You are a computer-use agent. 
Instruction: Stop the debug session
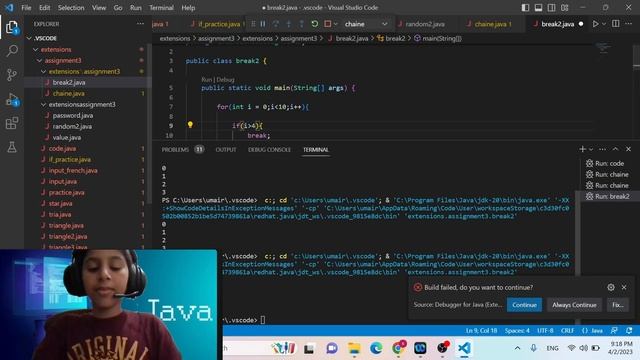pos(327,24)
